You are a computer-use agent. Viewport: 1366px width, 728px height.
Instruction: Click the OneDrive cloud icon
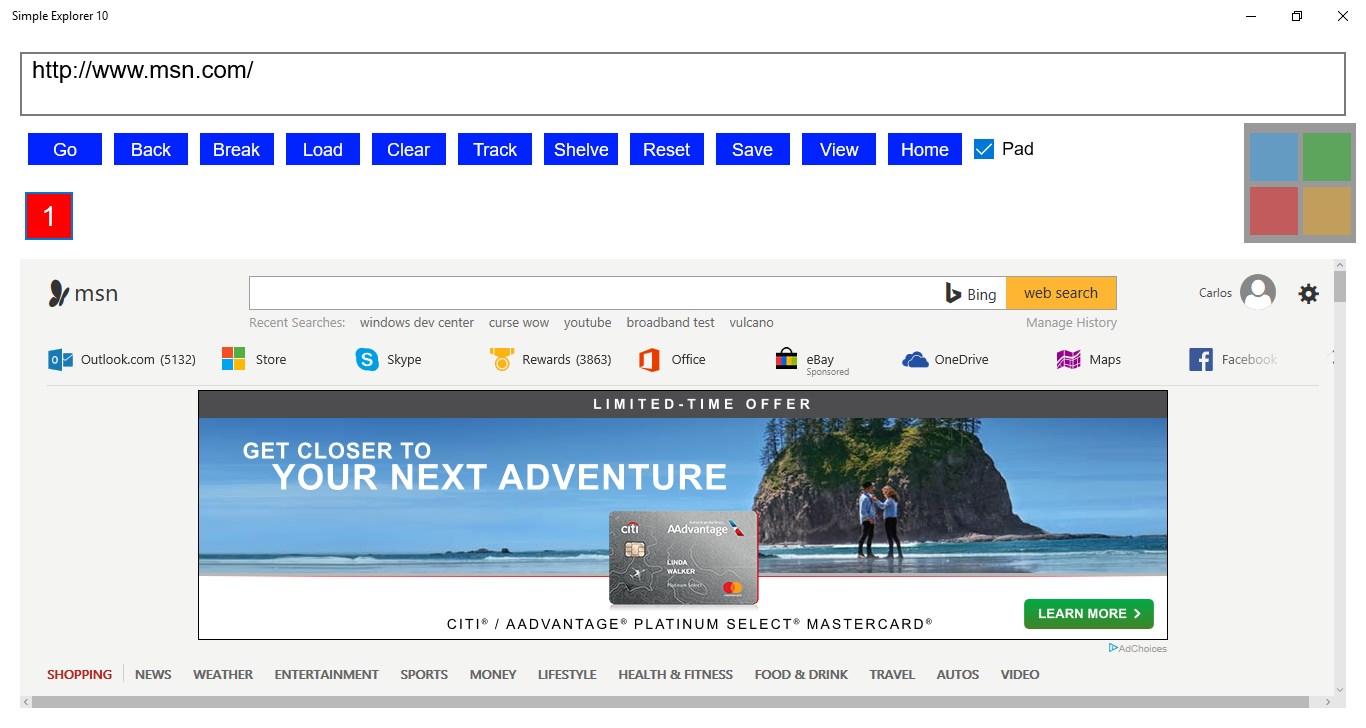[x=915, y=360]
